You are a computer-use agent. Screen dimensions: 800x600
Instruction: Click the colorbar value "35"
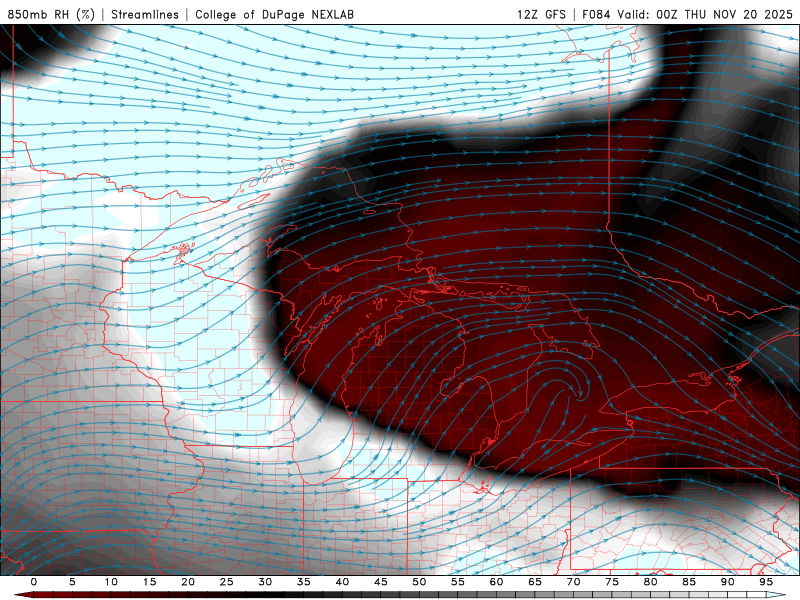point(304,582)
